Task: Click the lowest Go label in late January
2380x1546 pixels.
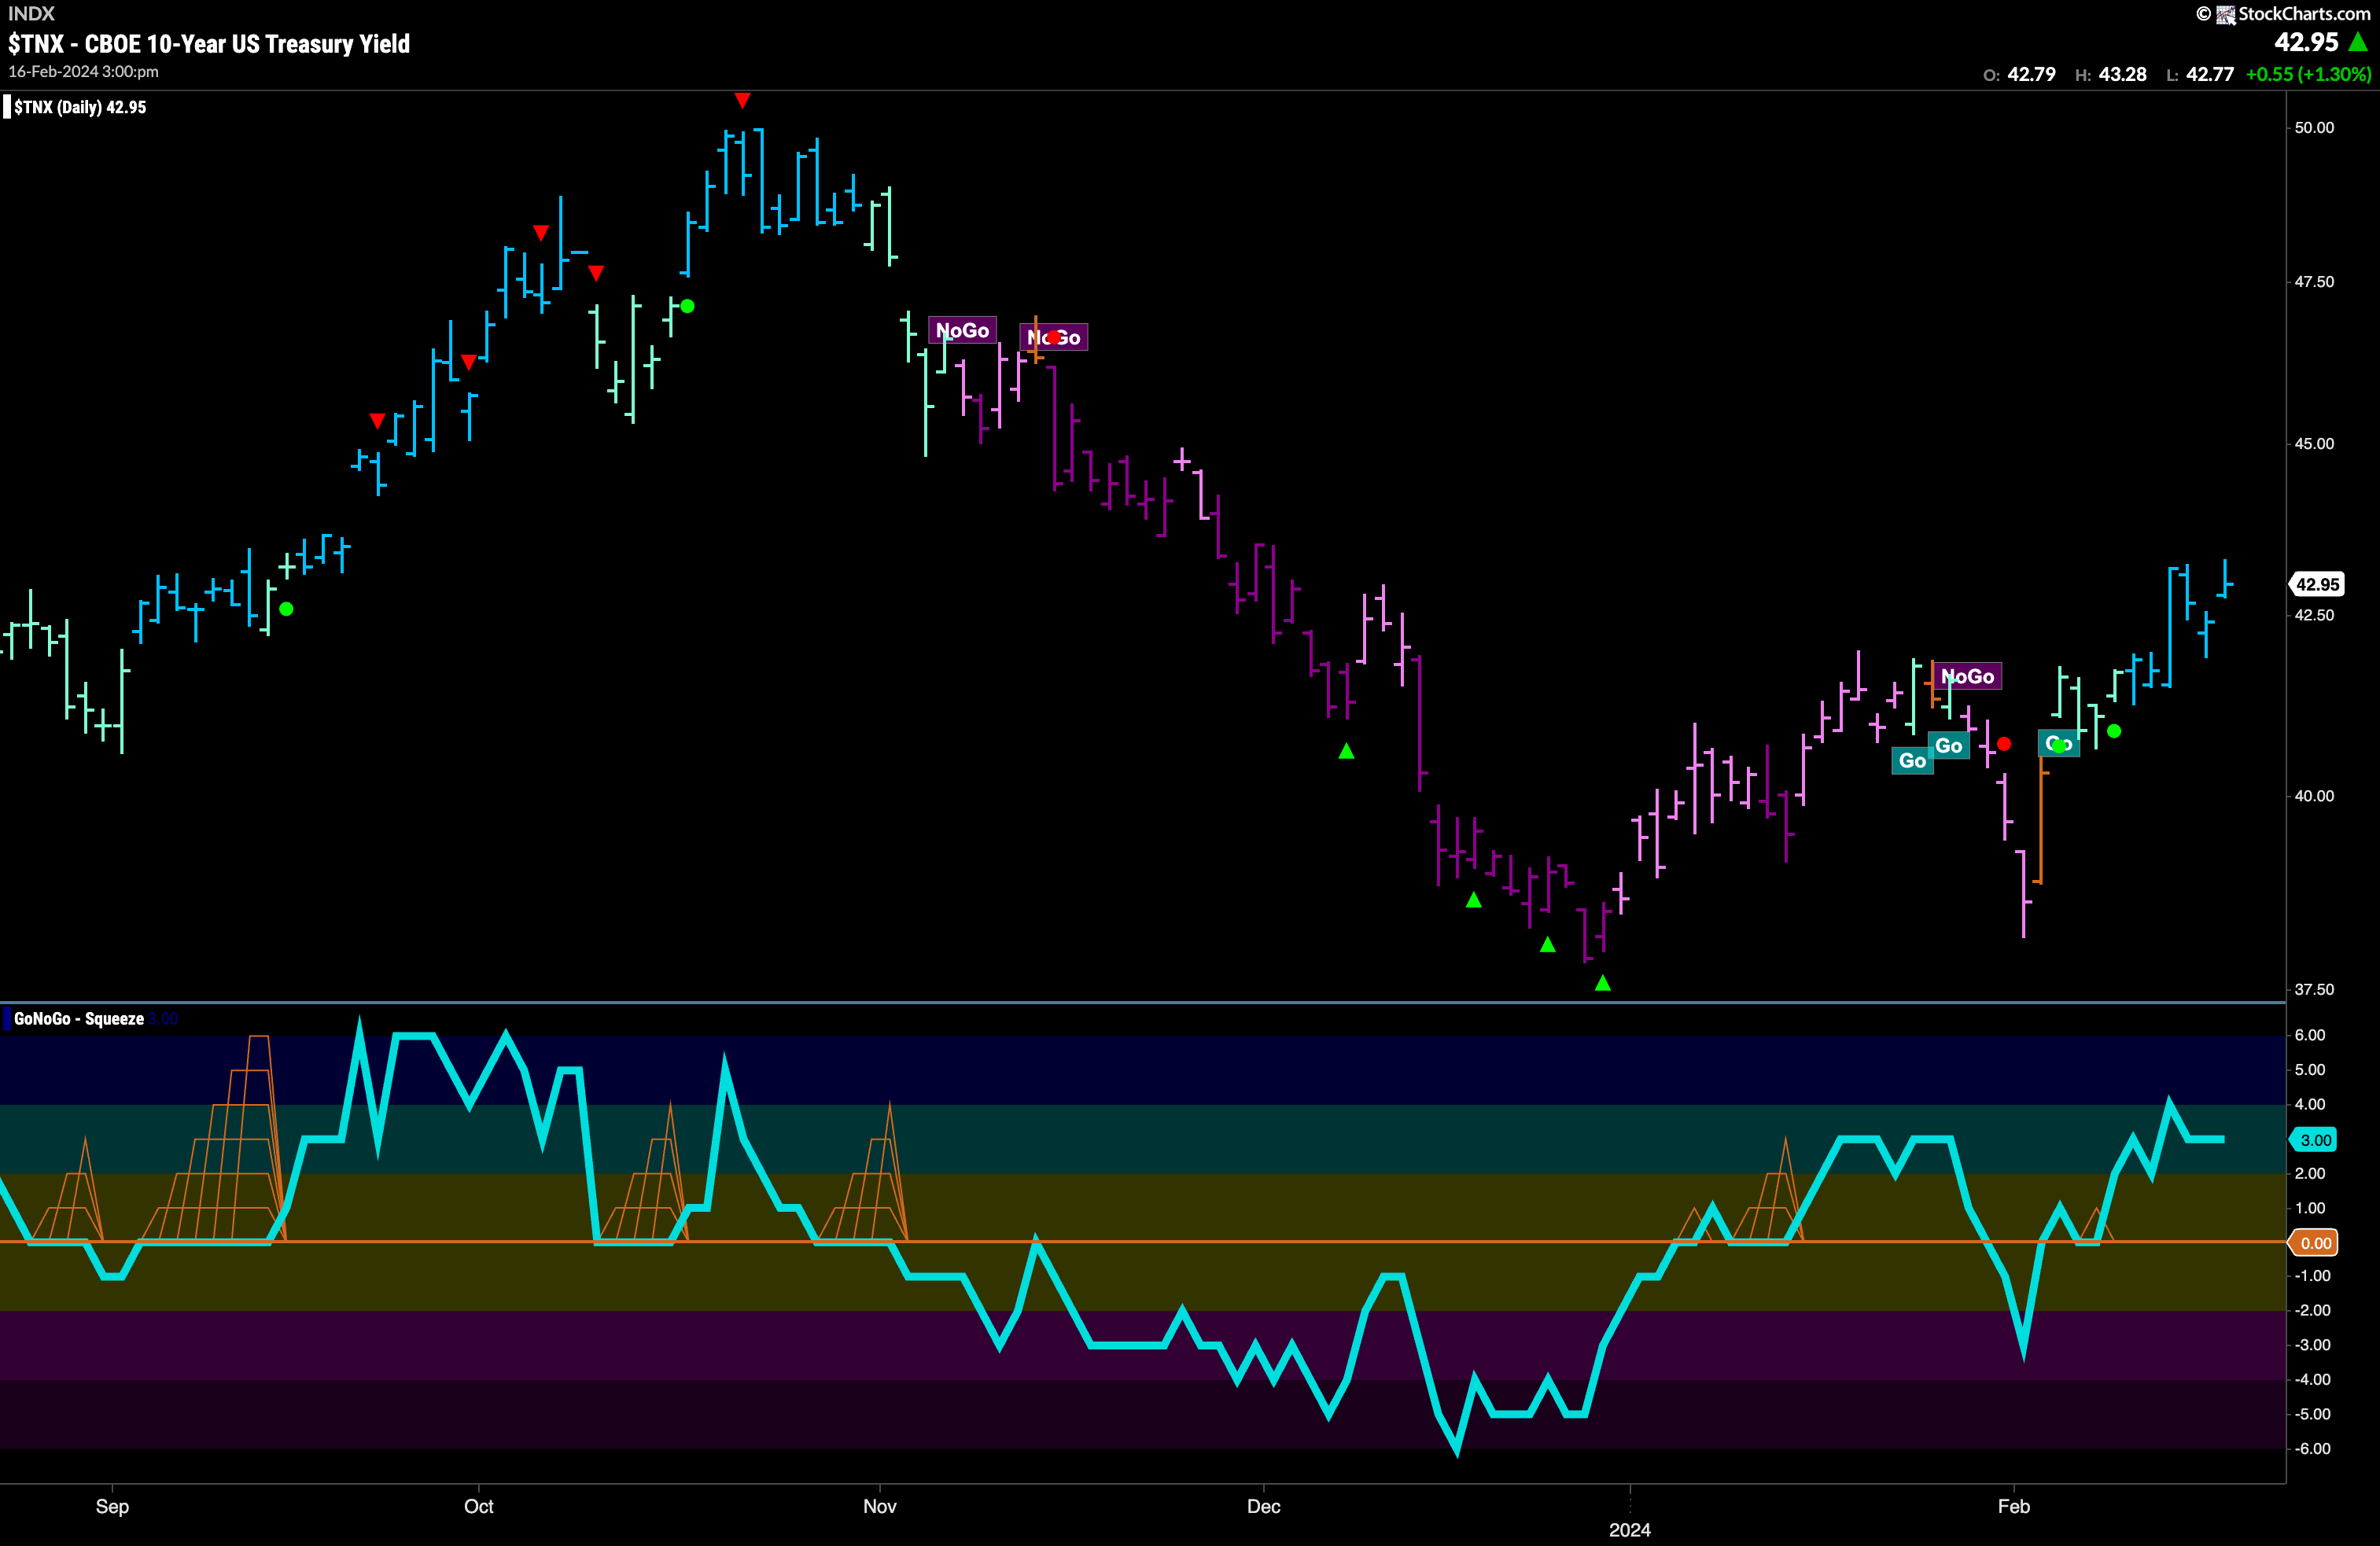Action: 1912,761
